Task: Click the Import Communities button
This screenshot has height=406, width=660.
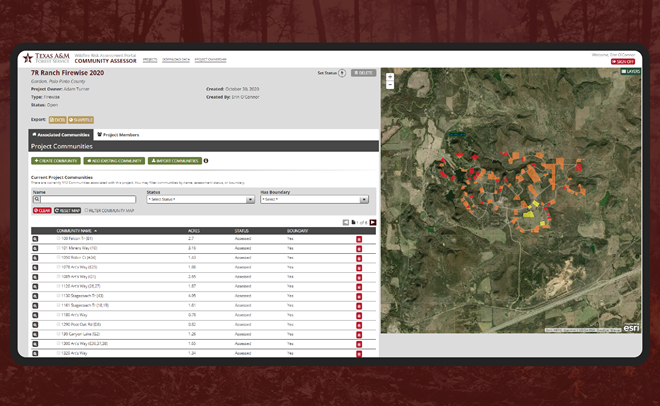Action: pyautogui.click(x=175, y=161)
